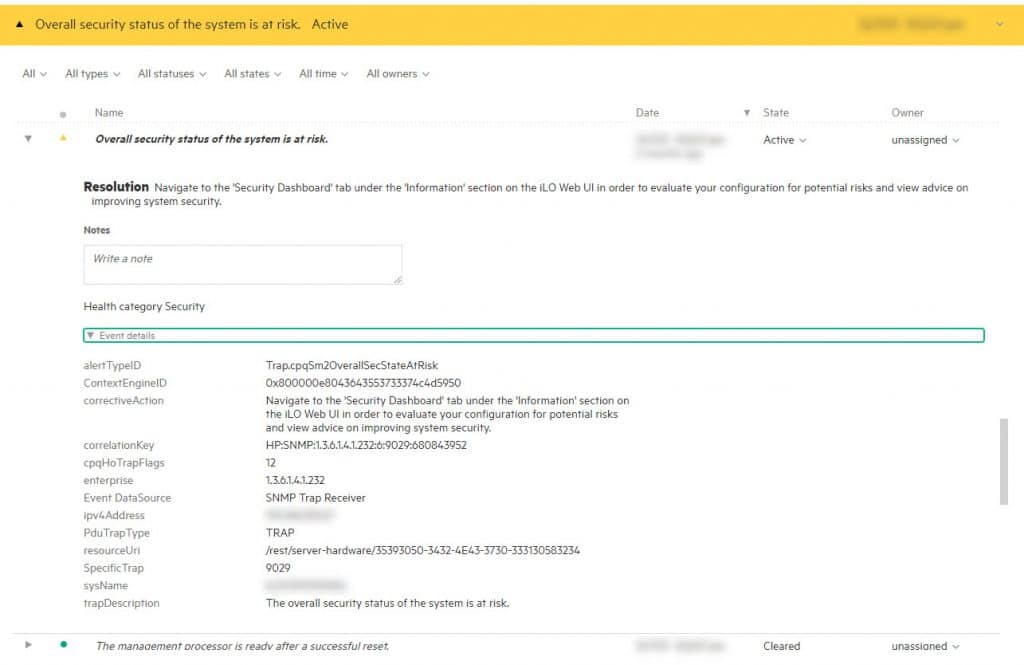Open the 'All' filter dropdown
1024x665 pixels.
click(35, 74)
